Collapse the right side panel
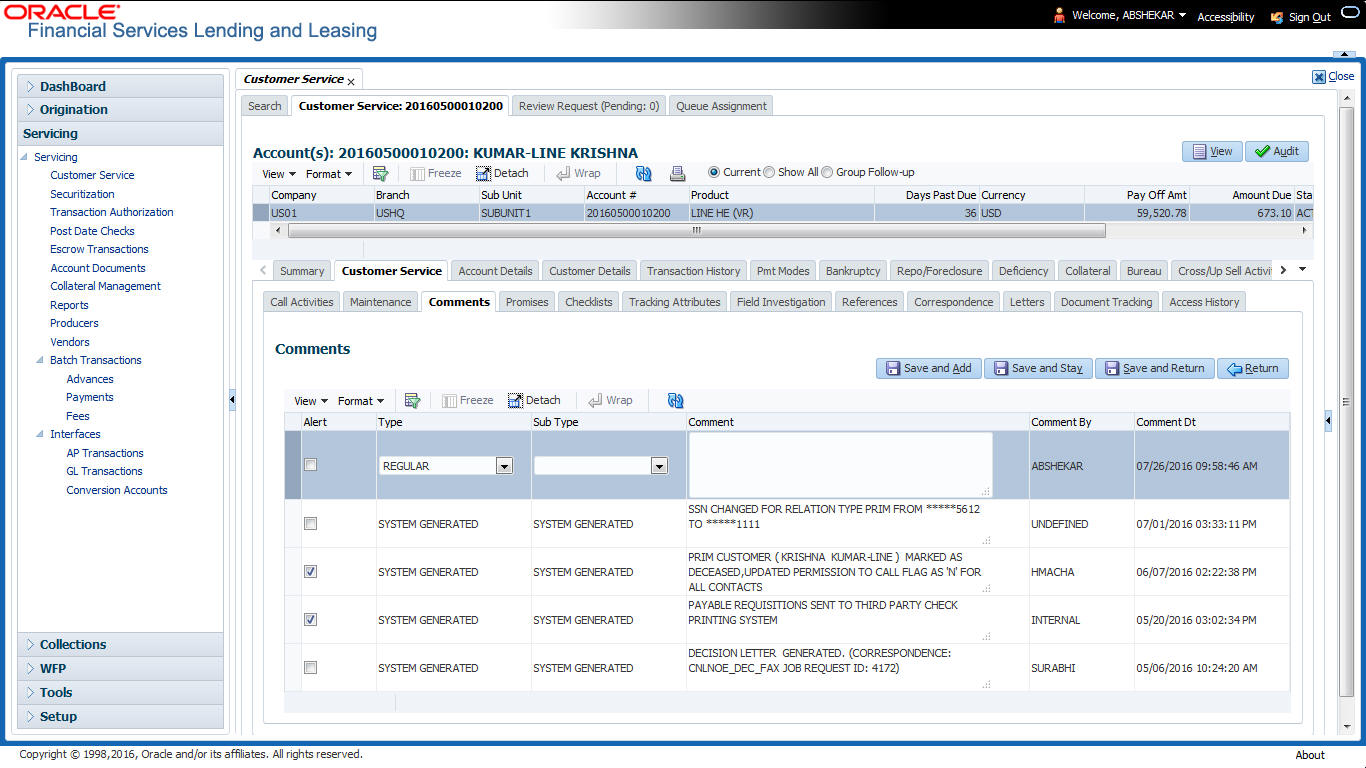Image resolution: width=1366 pixels, height=768 pixels. point(1328,422)
